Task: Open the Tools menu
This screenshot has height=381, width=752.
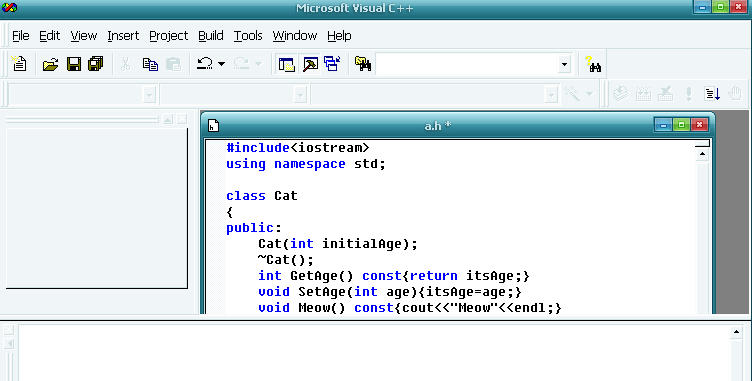Action: (248, 36)
